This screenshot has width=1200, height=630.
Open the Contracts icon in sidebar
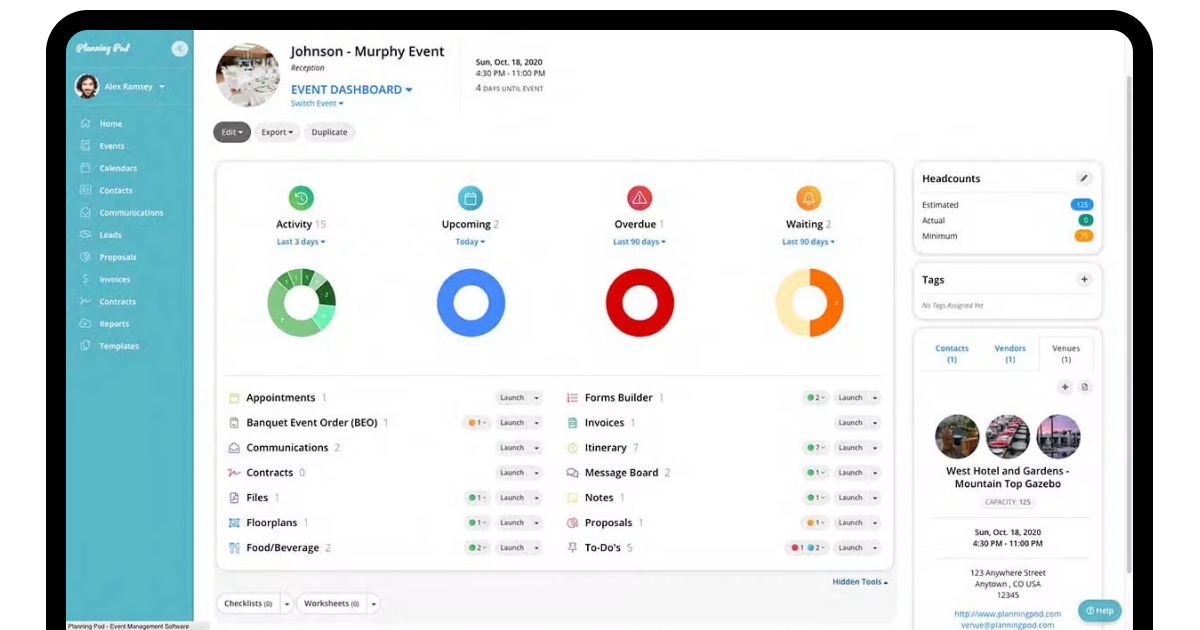point(86,301)
